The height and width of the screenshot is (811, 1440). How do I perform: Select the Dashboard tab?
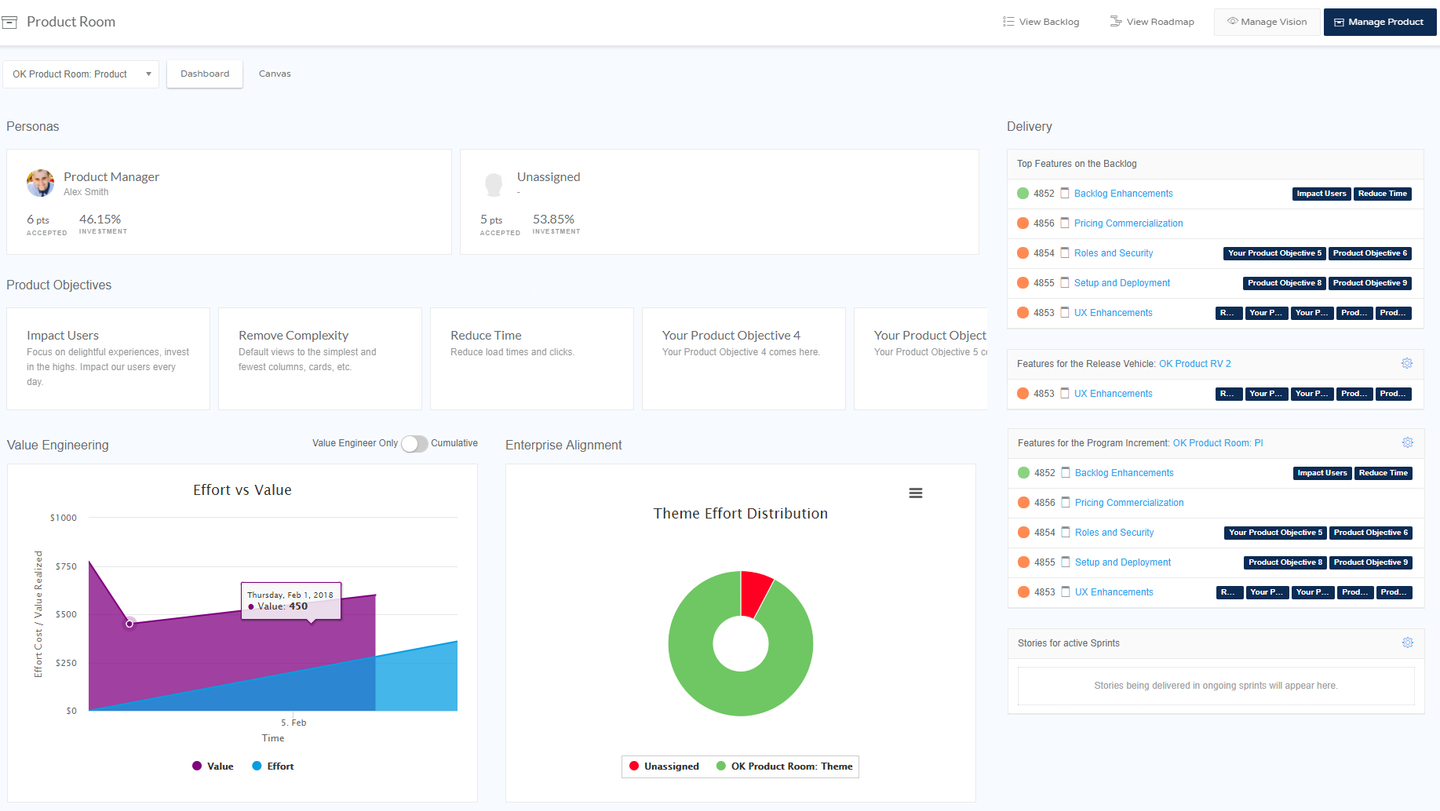coord(205,74)
